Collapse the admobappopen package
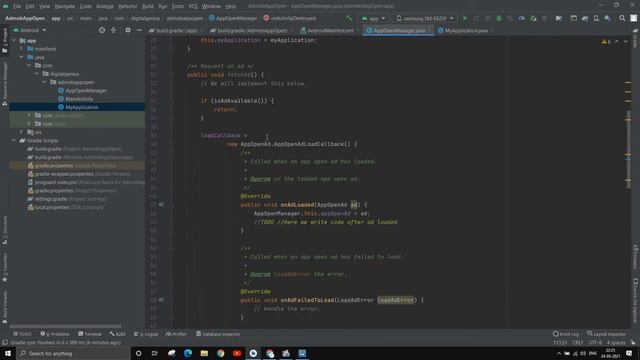This screenshot has height=360, width=640. [44, 82]
